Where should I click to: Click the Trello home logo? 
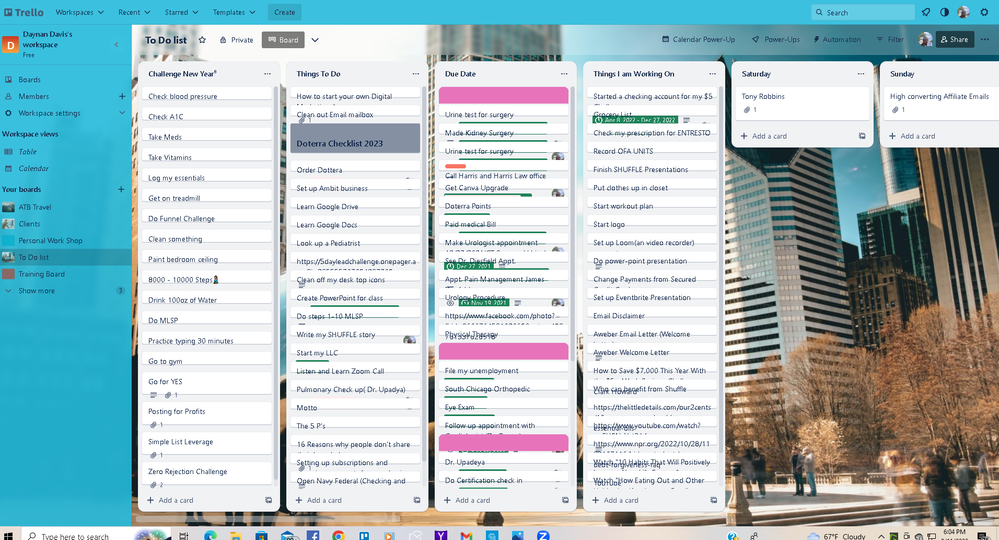point(24,12)
